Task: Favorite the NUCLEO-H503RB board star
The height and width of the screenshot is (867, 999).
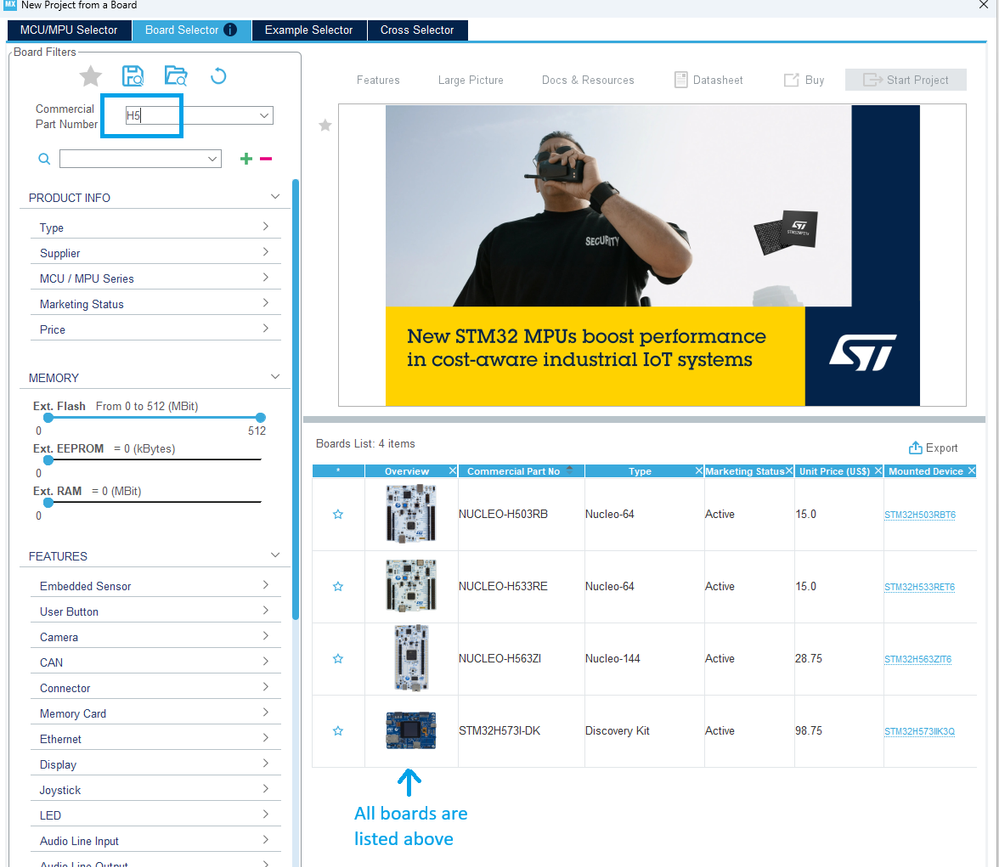Action: click(x=338, y=514)
